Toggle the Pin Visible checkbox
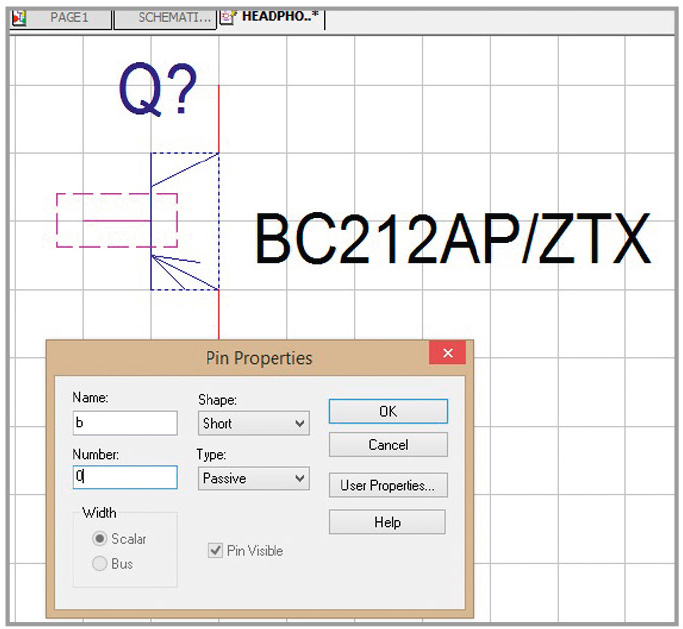683x629 pixels. point(215,551)
